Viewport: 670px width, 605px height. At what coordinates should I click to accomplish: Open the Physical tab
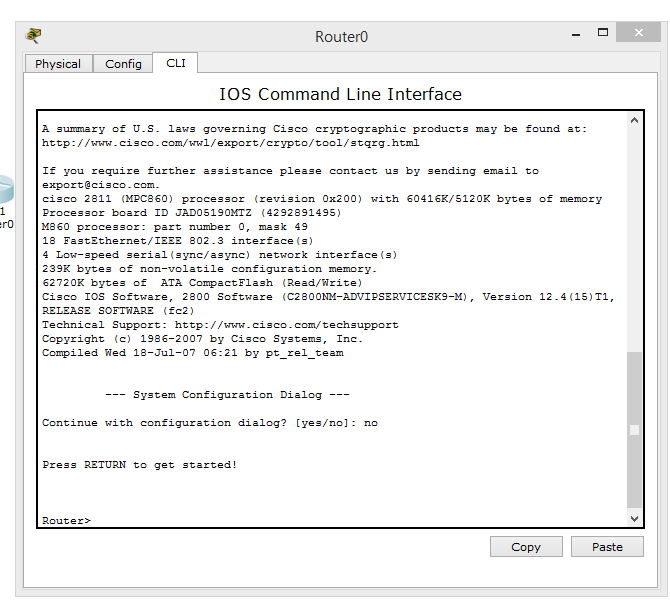coord(58,64)
